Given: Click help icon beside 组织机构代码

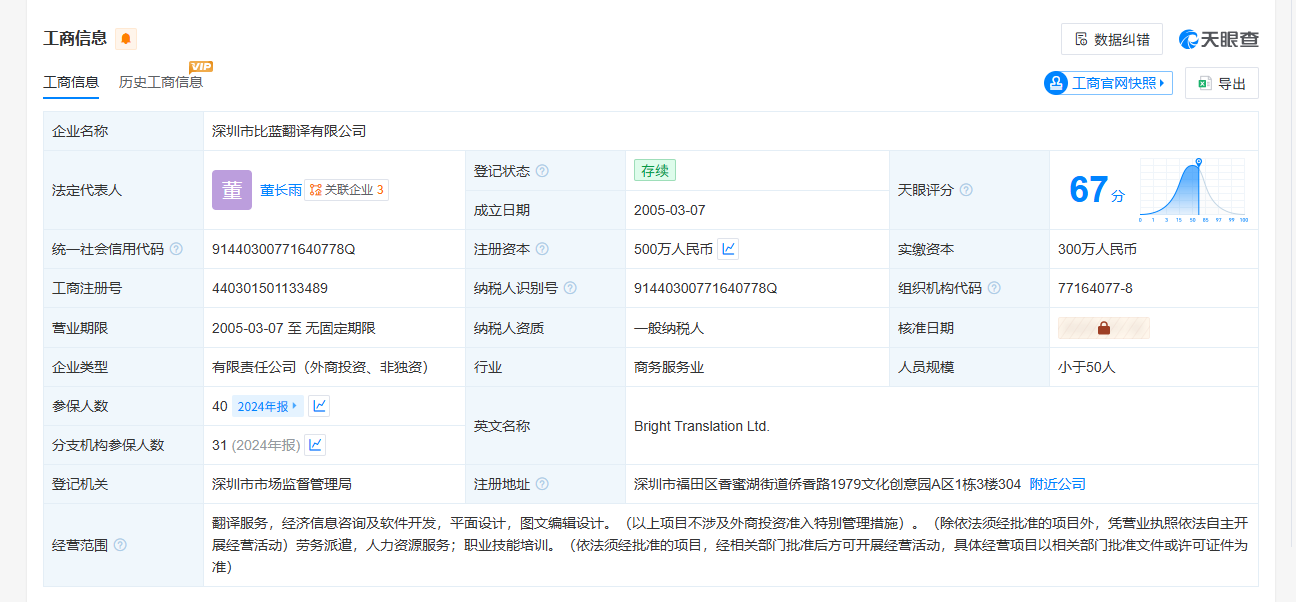Looking at the screenshot, I should coord(994,288).
